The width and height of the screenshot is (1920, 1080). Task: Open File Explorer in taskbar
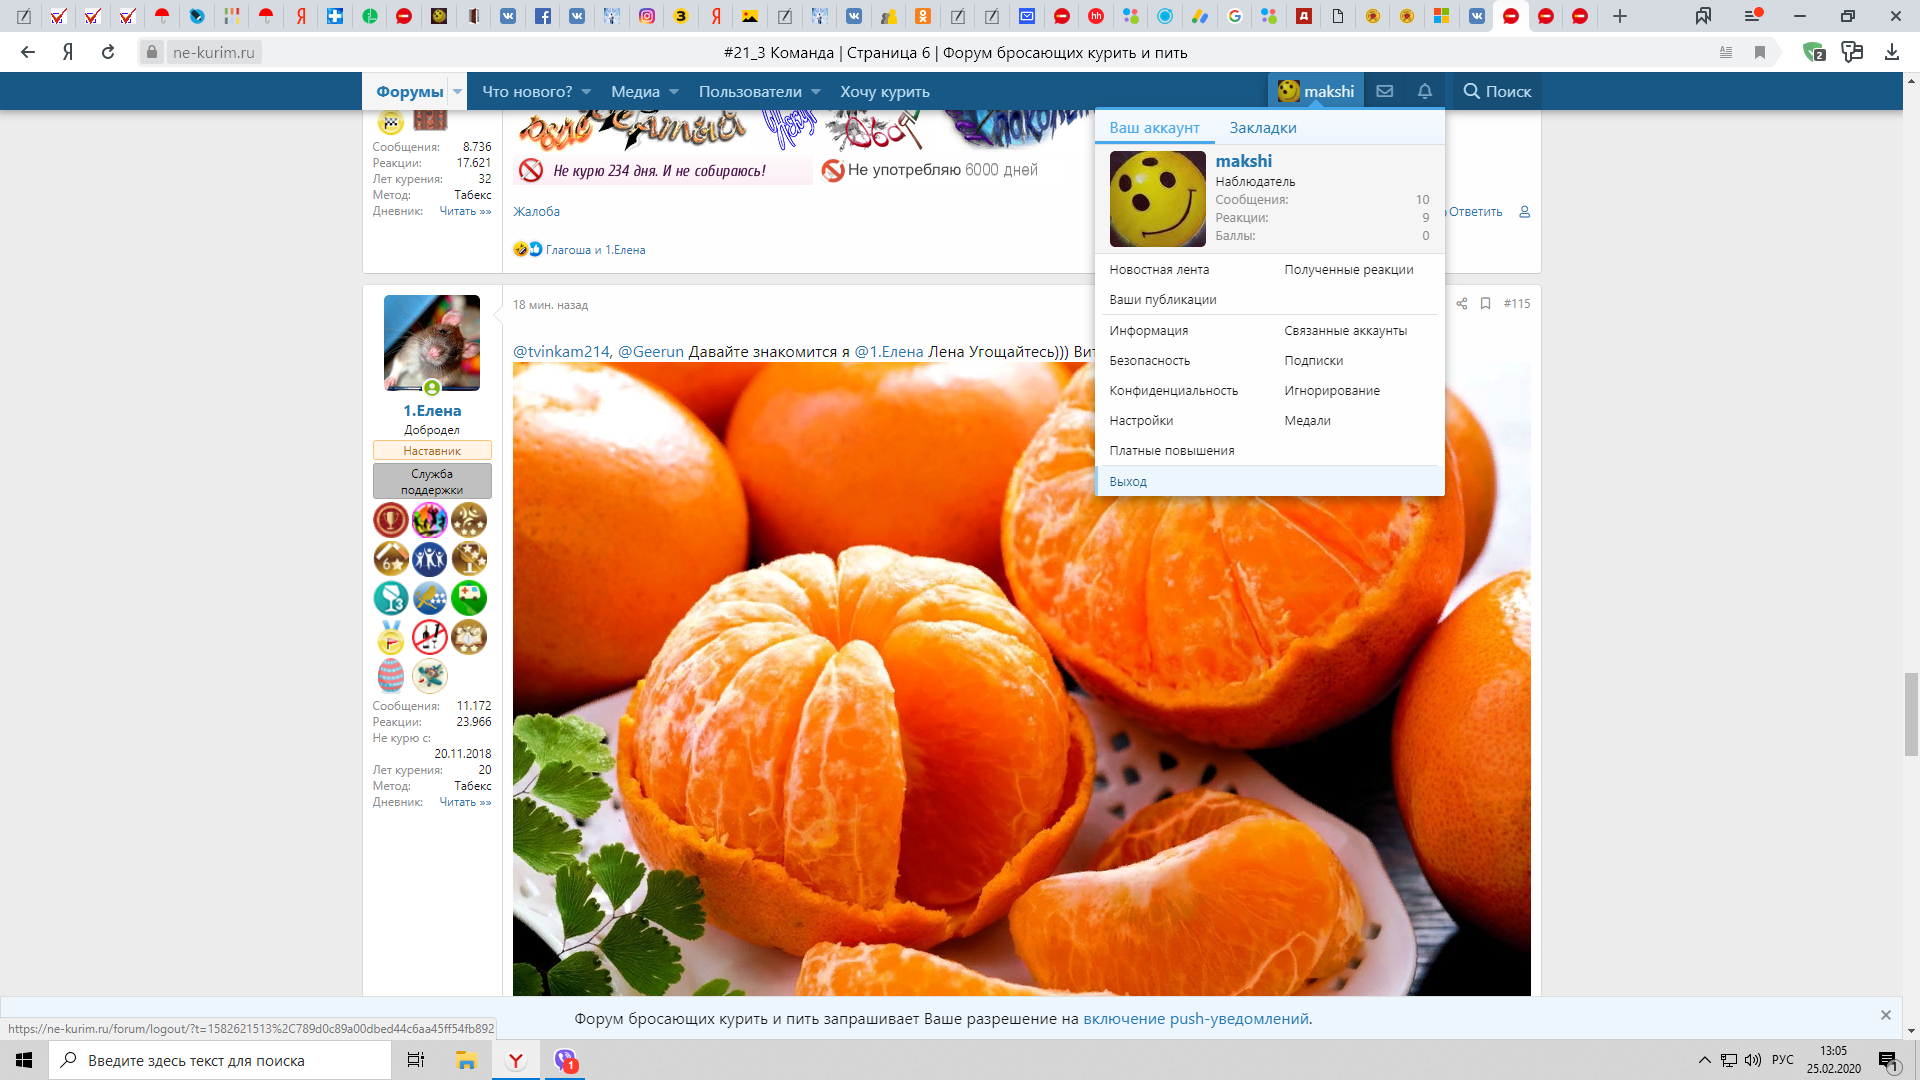(x=466, y=1060)
